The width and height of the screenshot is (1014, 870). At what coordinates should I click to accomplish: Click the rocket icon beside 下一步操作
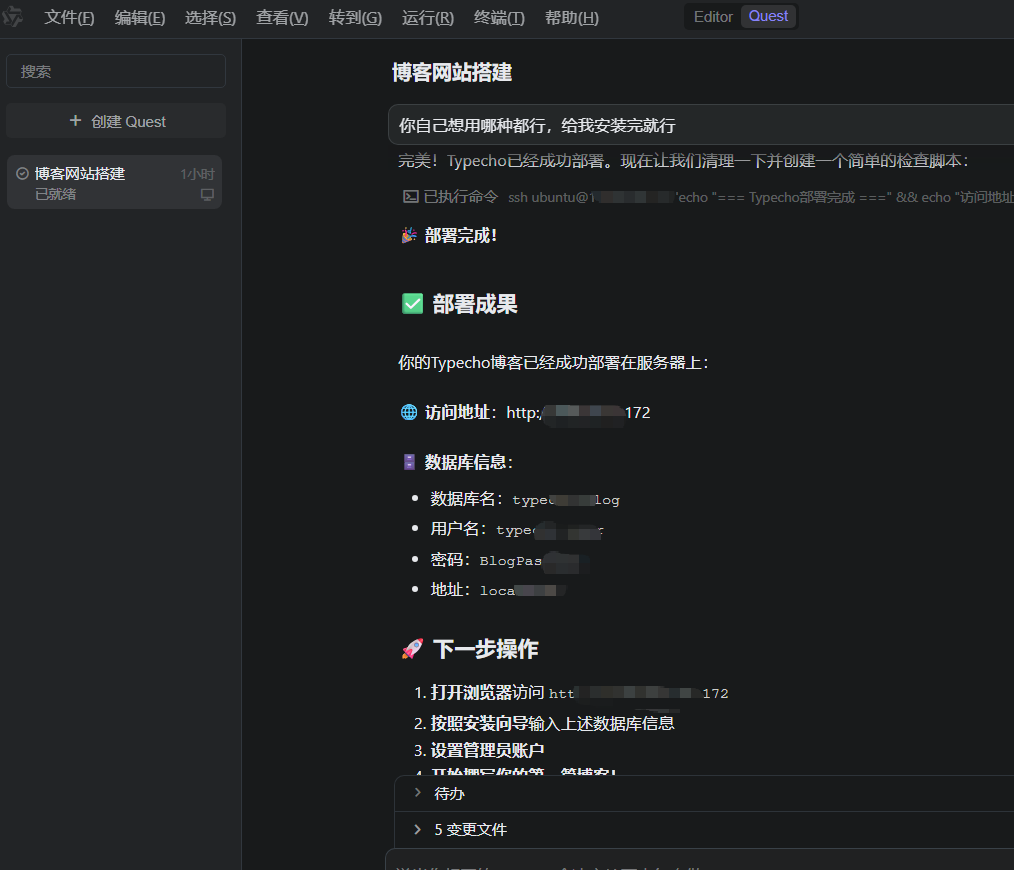tap(412, 649)
